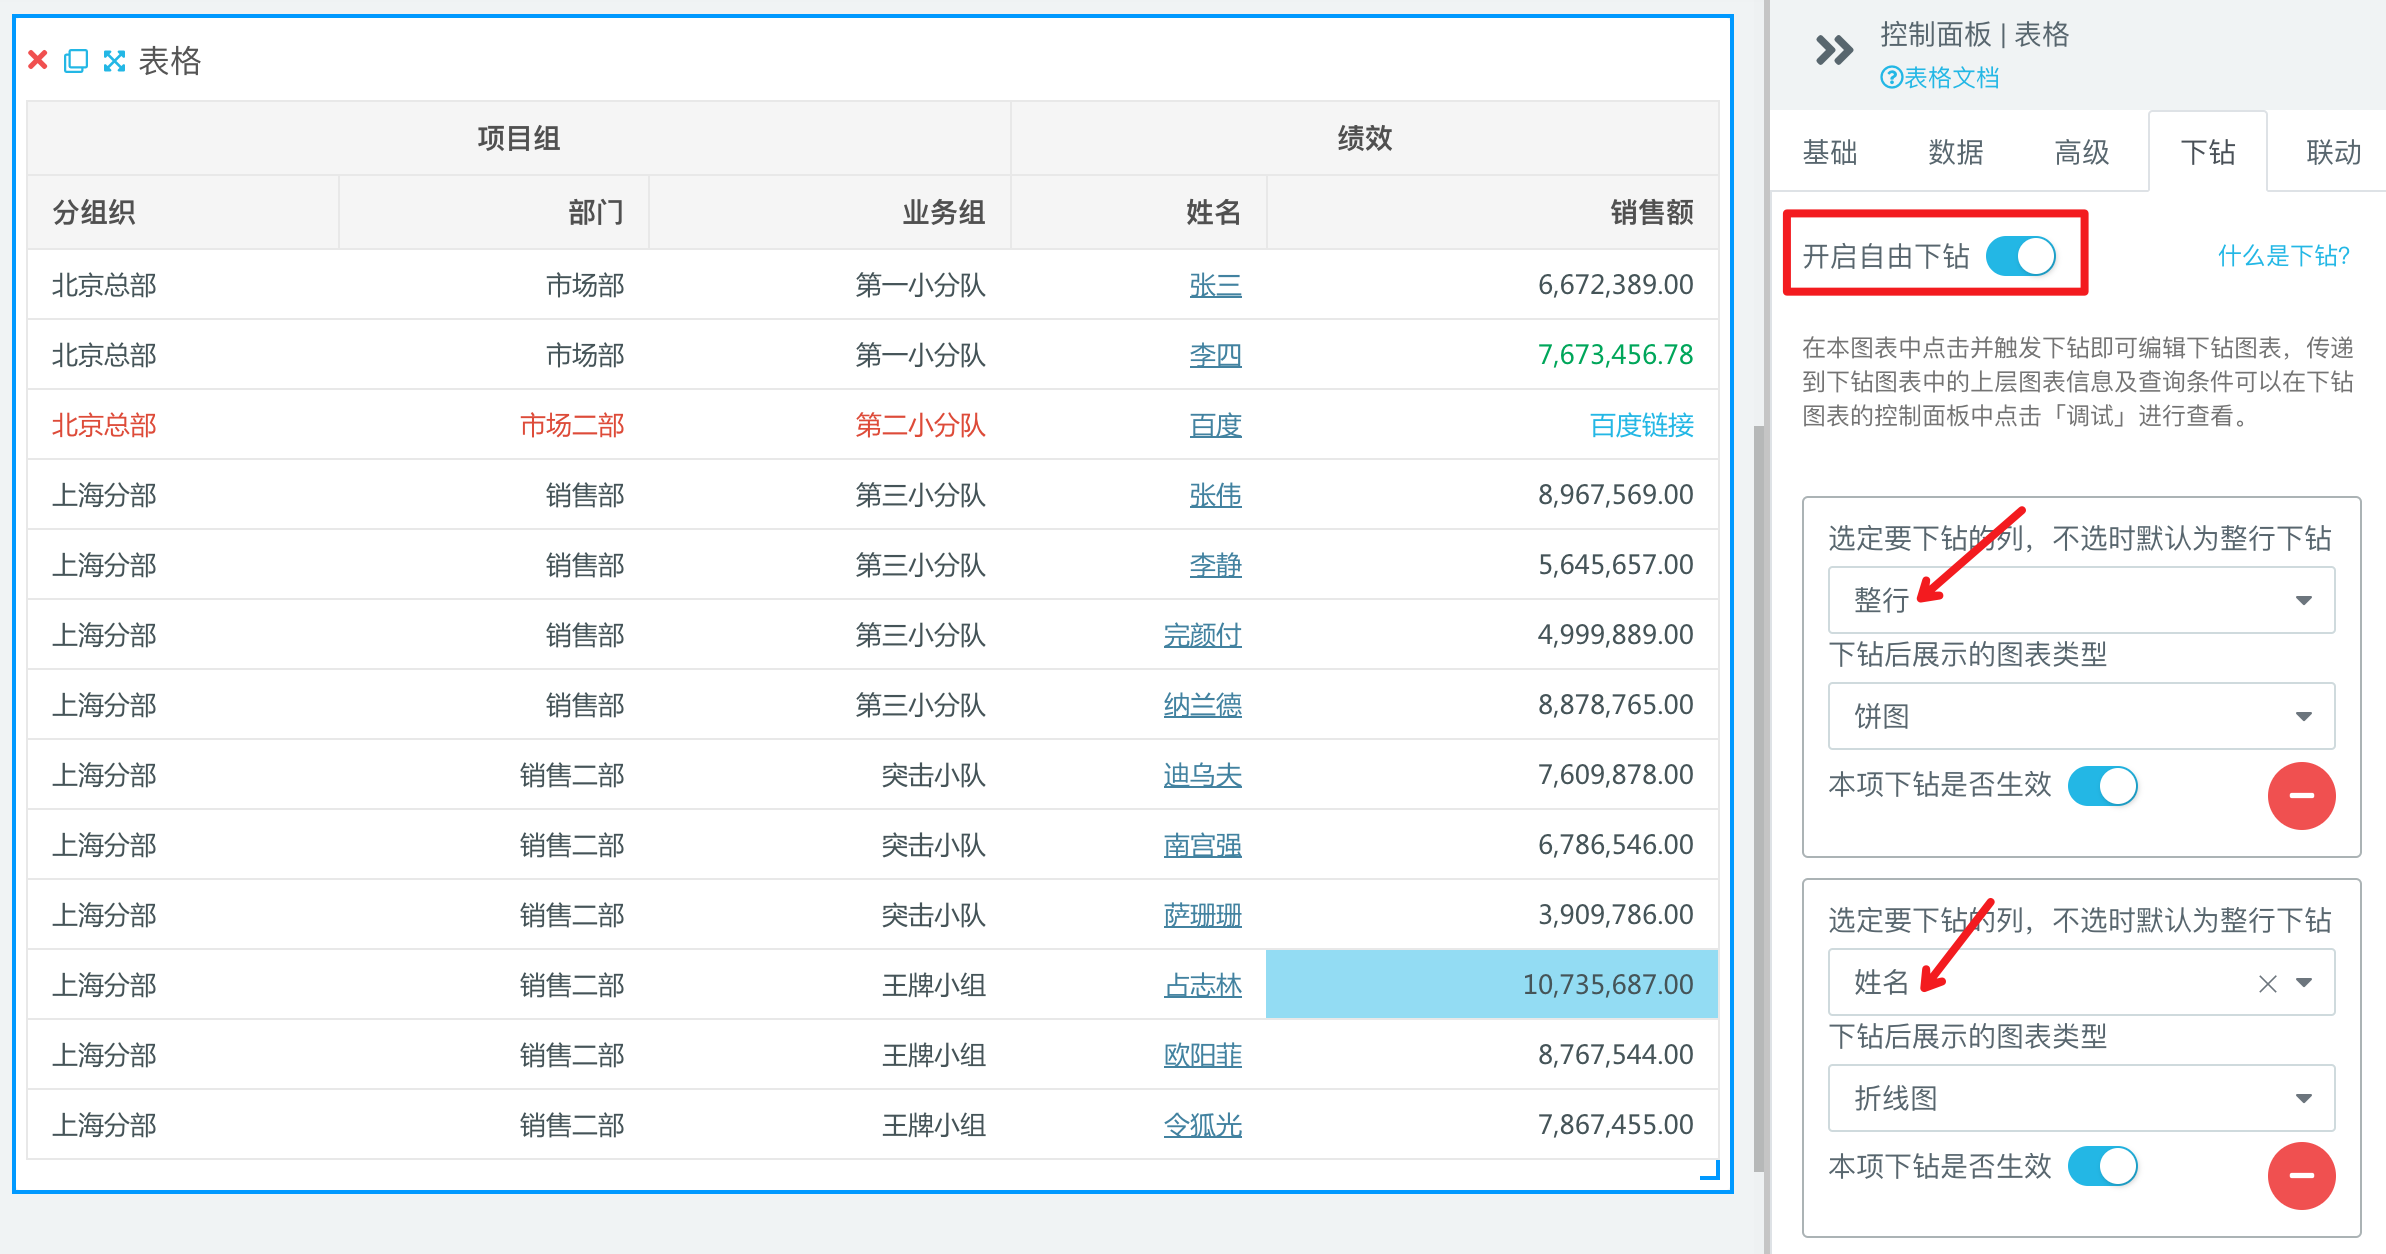Open the 表格文档 help link
This screenshot has height=1254, width=2386.
(1939, 77)
